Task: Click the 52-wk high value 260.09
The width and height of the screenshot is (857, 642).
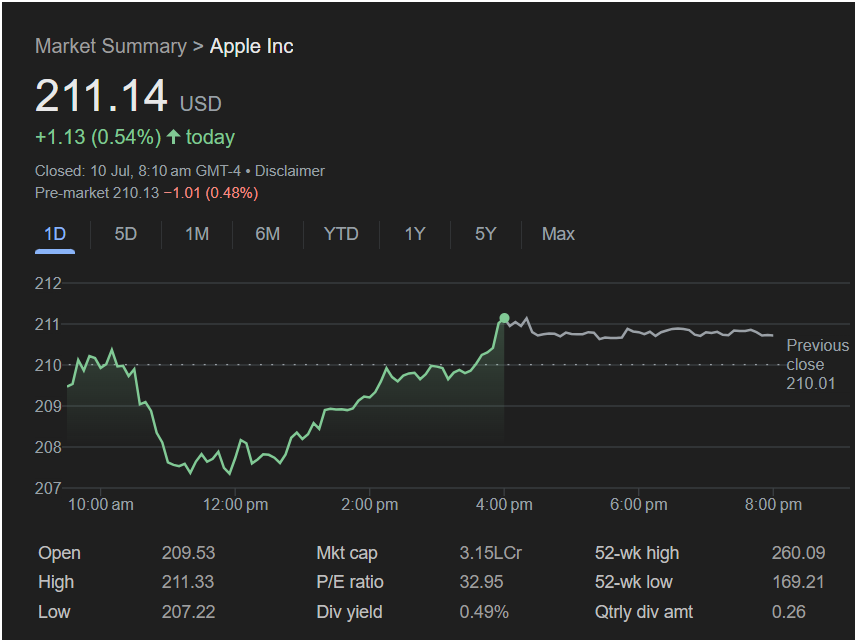Action: (798, 553)
